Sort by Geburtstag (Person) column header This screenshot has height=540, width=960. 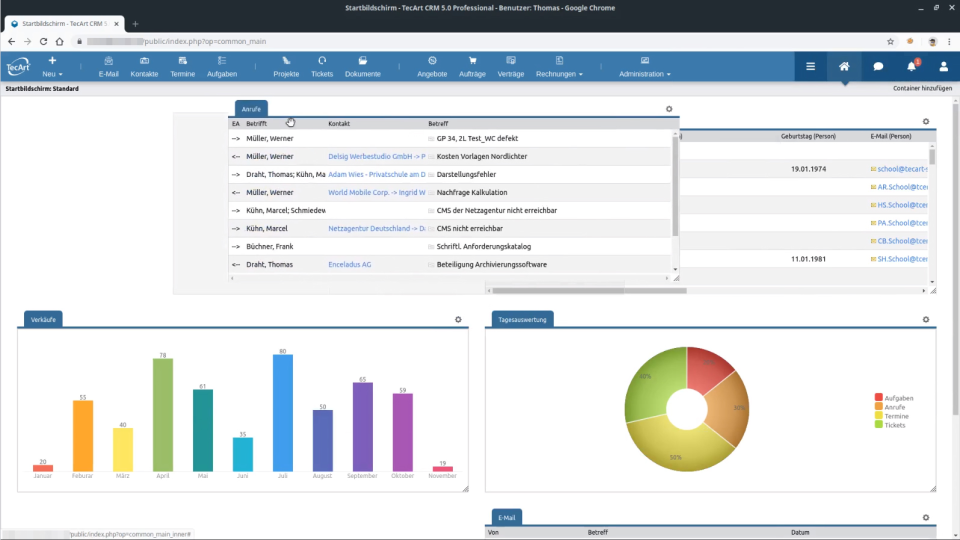coord(808,136)
